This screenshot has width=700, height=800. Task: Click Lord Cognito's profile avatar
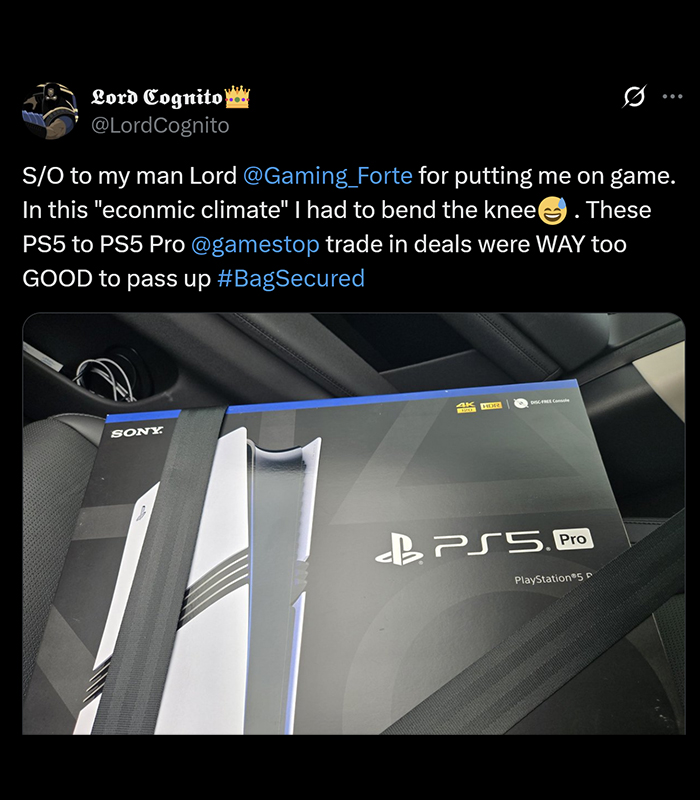coord(50,111)
